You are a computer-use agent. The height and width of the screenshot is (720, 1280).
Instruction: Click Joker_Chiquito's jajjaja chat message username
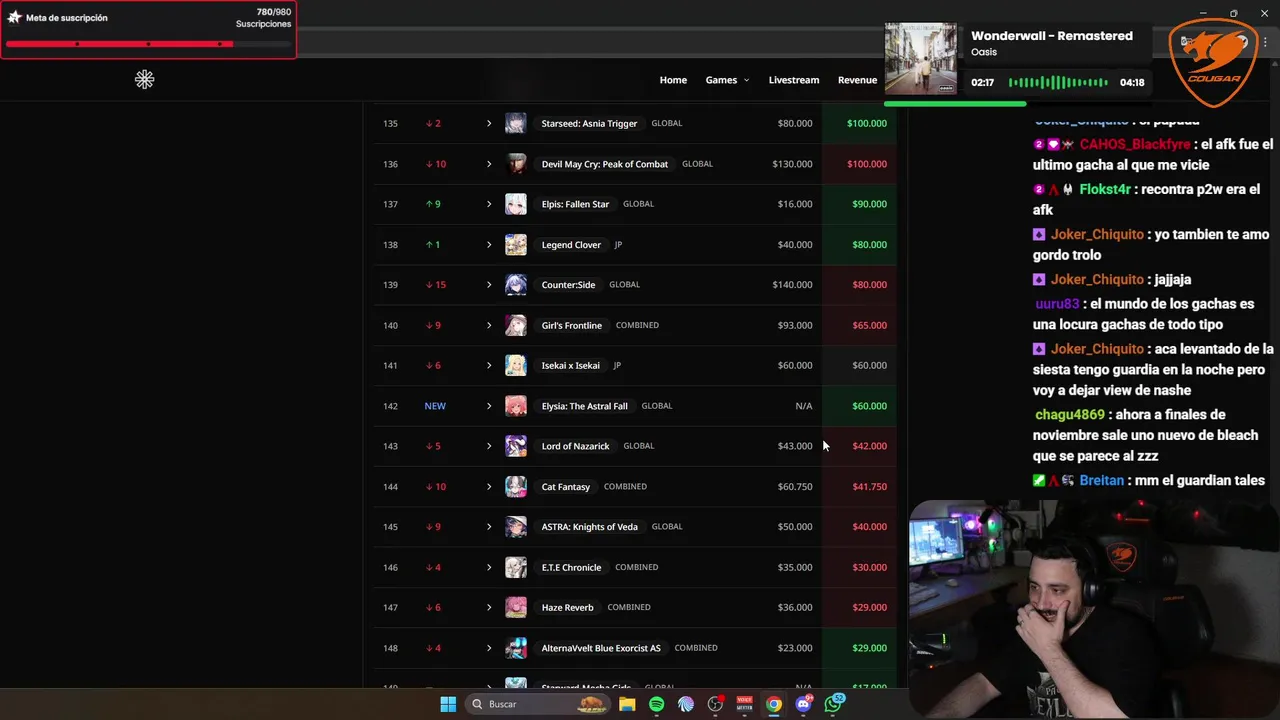point(1097,279)
